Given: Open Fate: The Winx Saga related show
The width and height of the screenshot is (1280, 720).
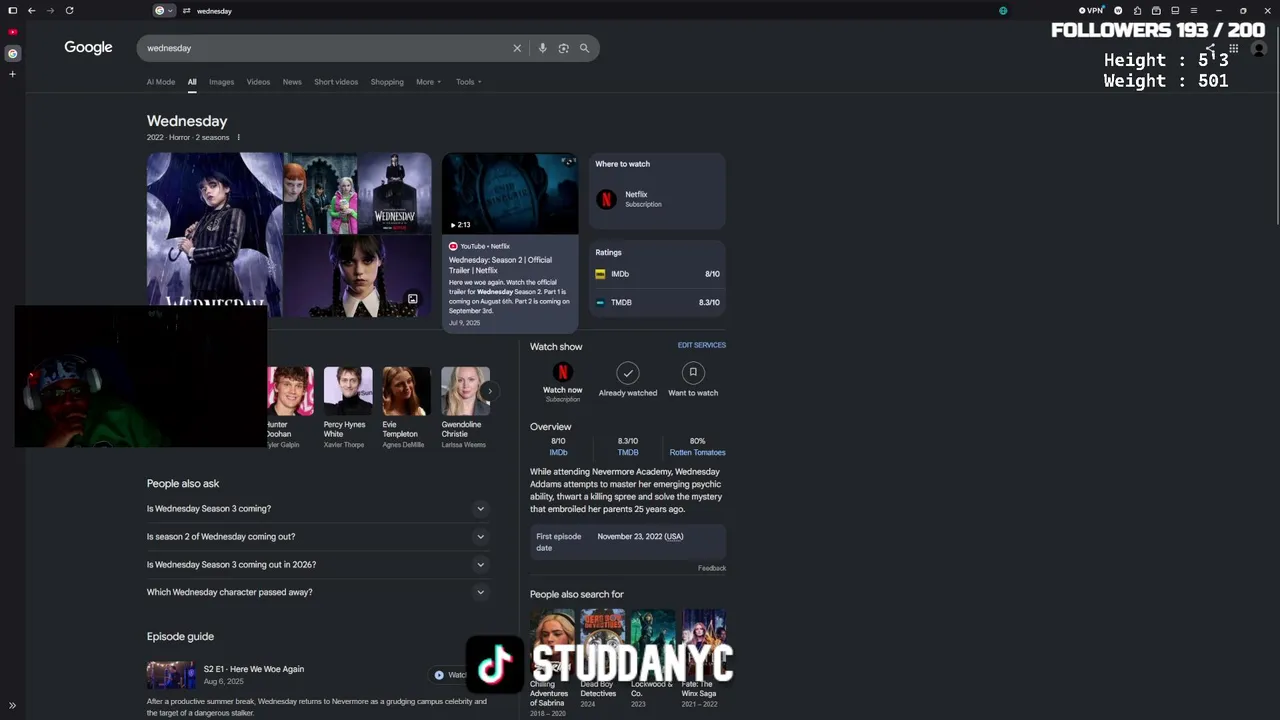Looking at the screenshot, I should point(703,660).
